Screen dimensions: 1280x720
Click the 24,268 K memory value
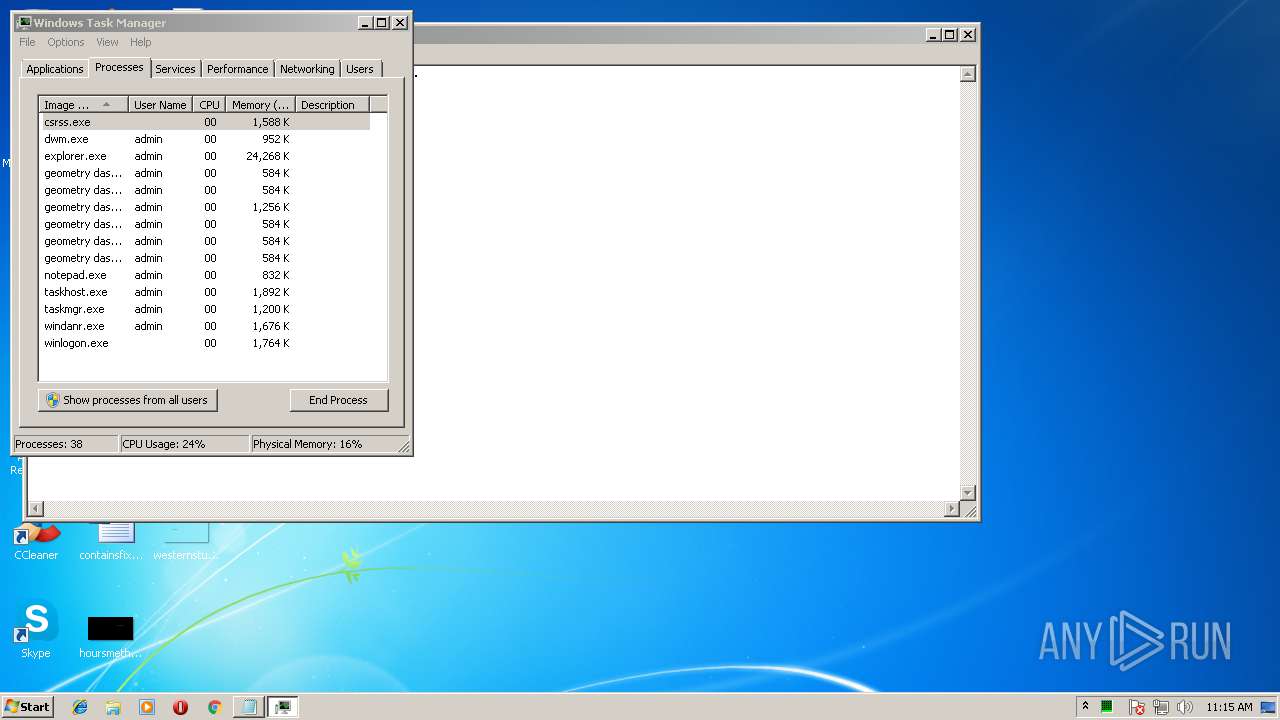click(268, 156)
